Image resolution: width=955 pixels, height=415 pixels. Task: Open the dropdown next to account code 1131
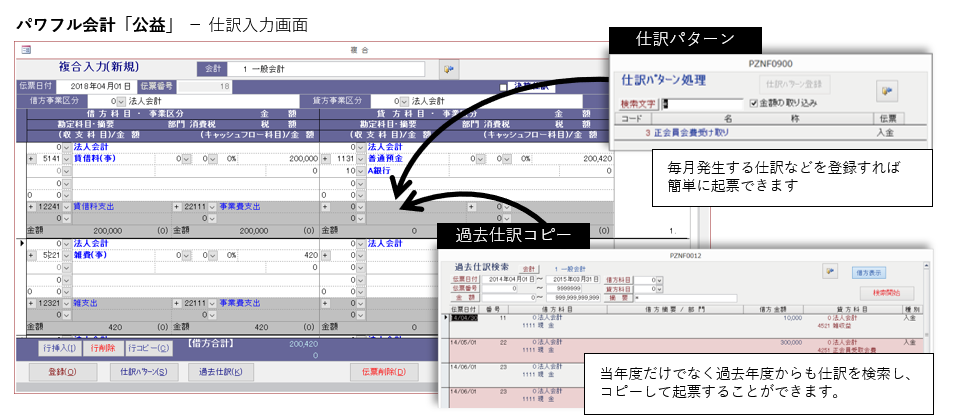pos(361,158)
